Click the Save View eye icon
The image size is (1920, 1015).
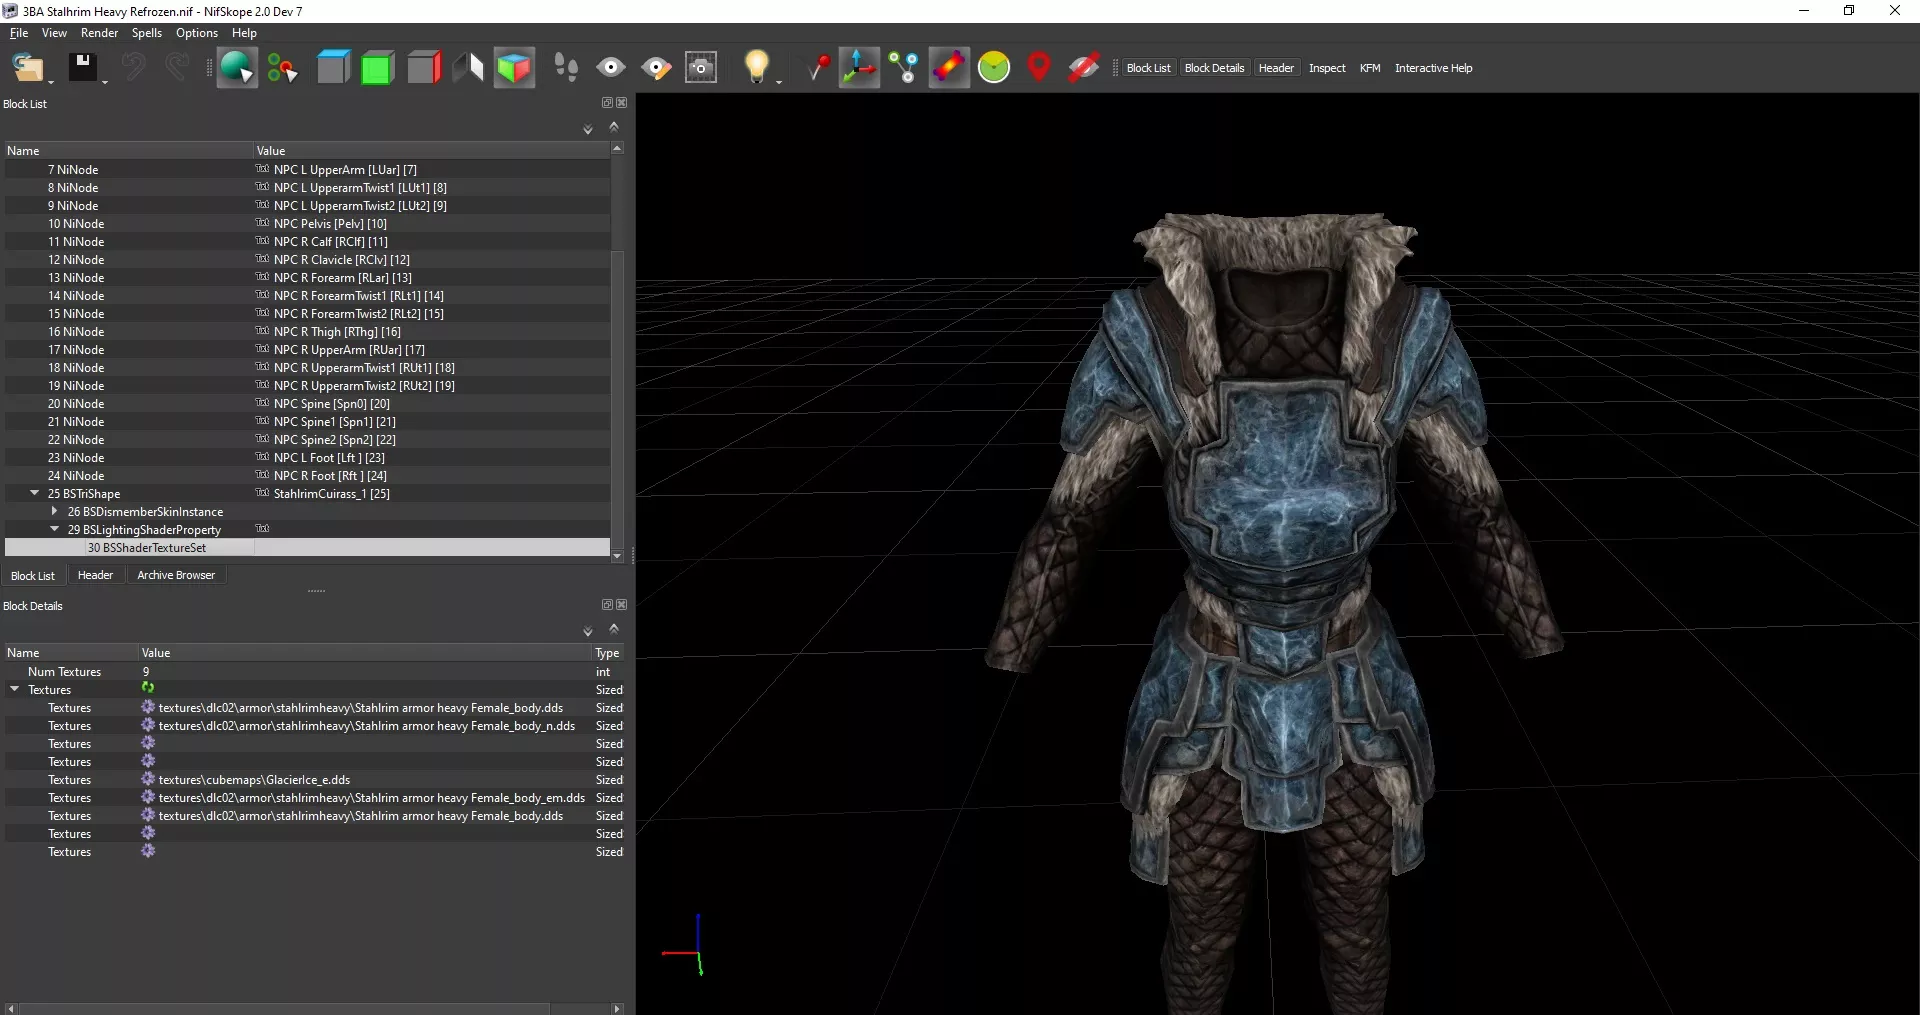pos(611,68)
